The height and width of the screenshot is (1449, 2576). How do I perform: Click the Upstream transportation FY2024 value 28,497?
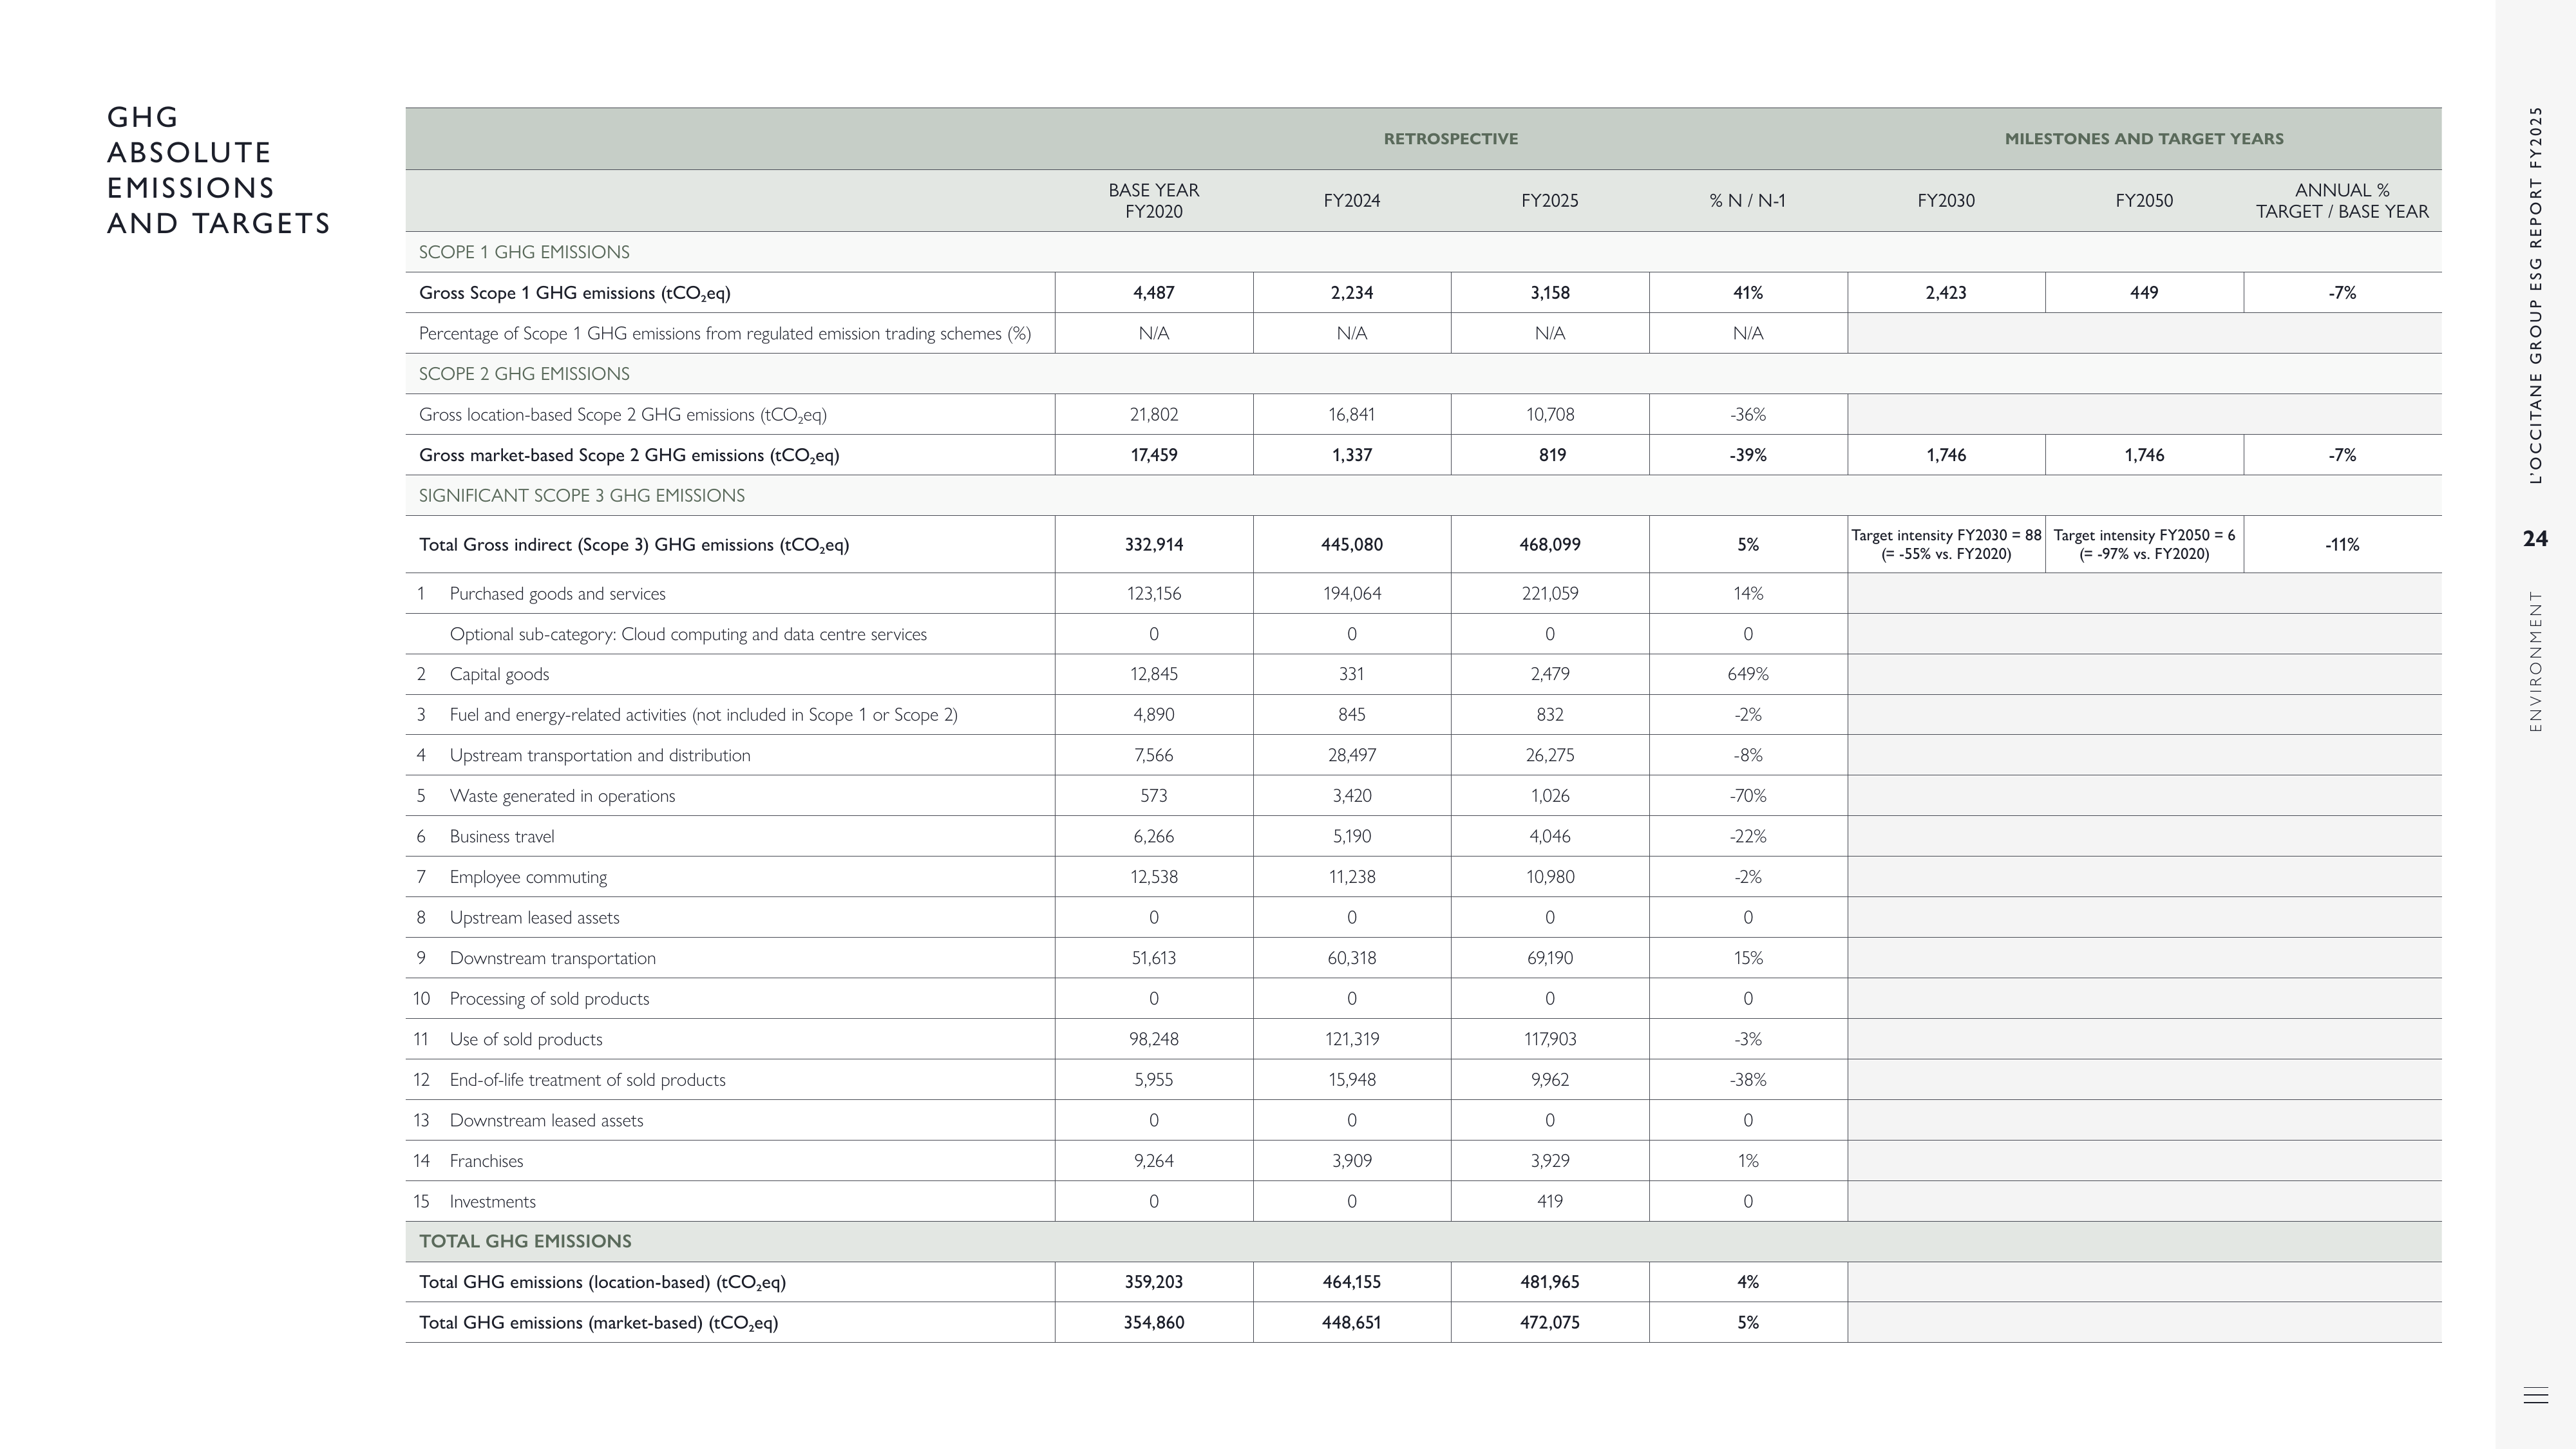1351,755
